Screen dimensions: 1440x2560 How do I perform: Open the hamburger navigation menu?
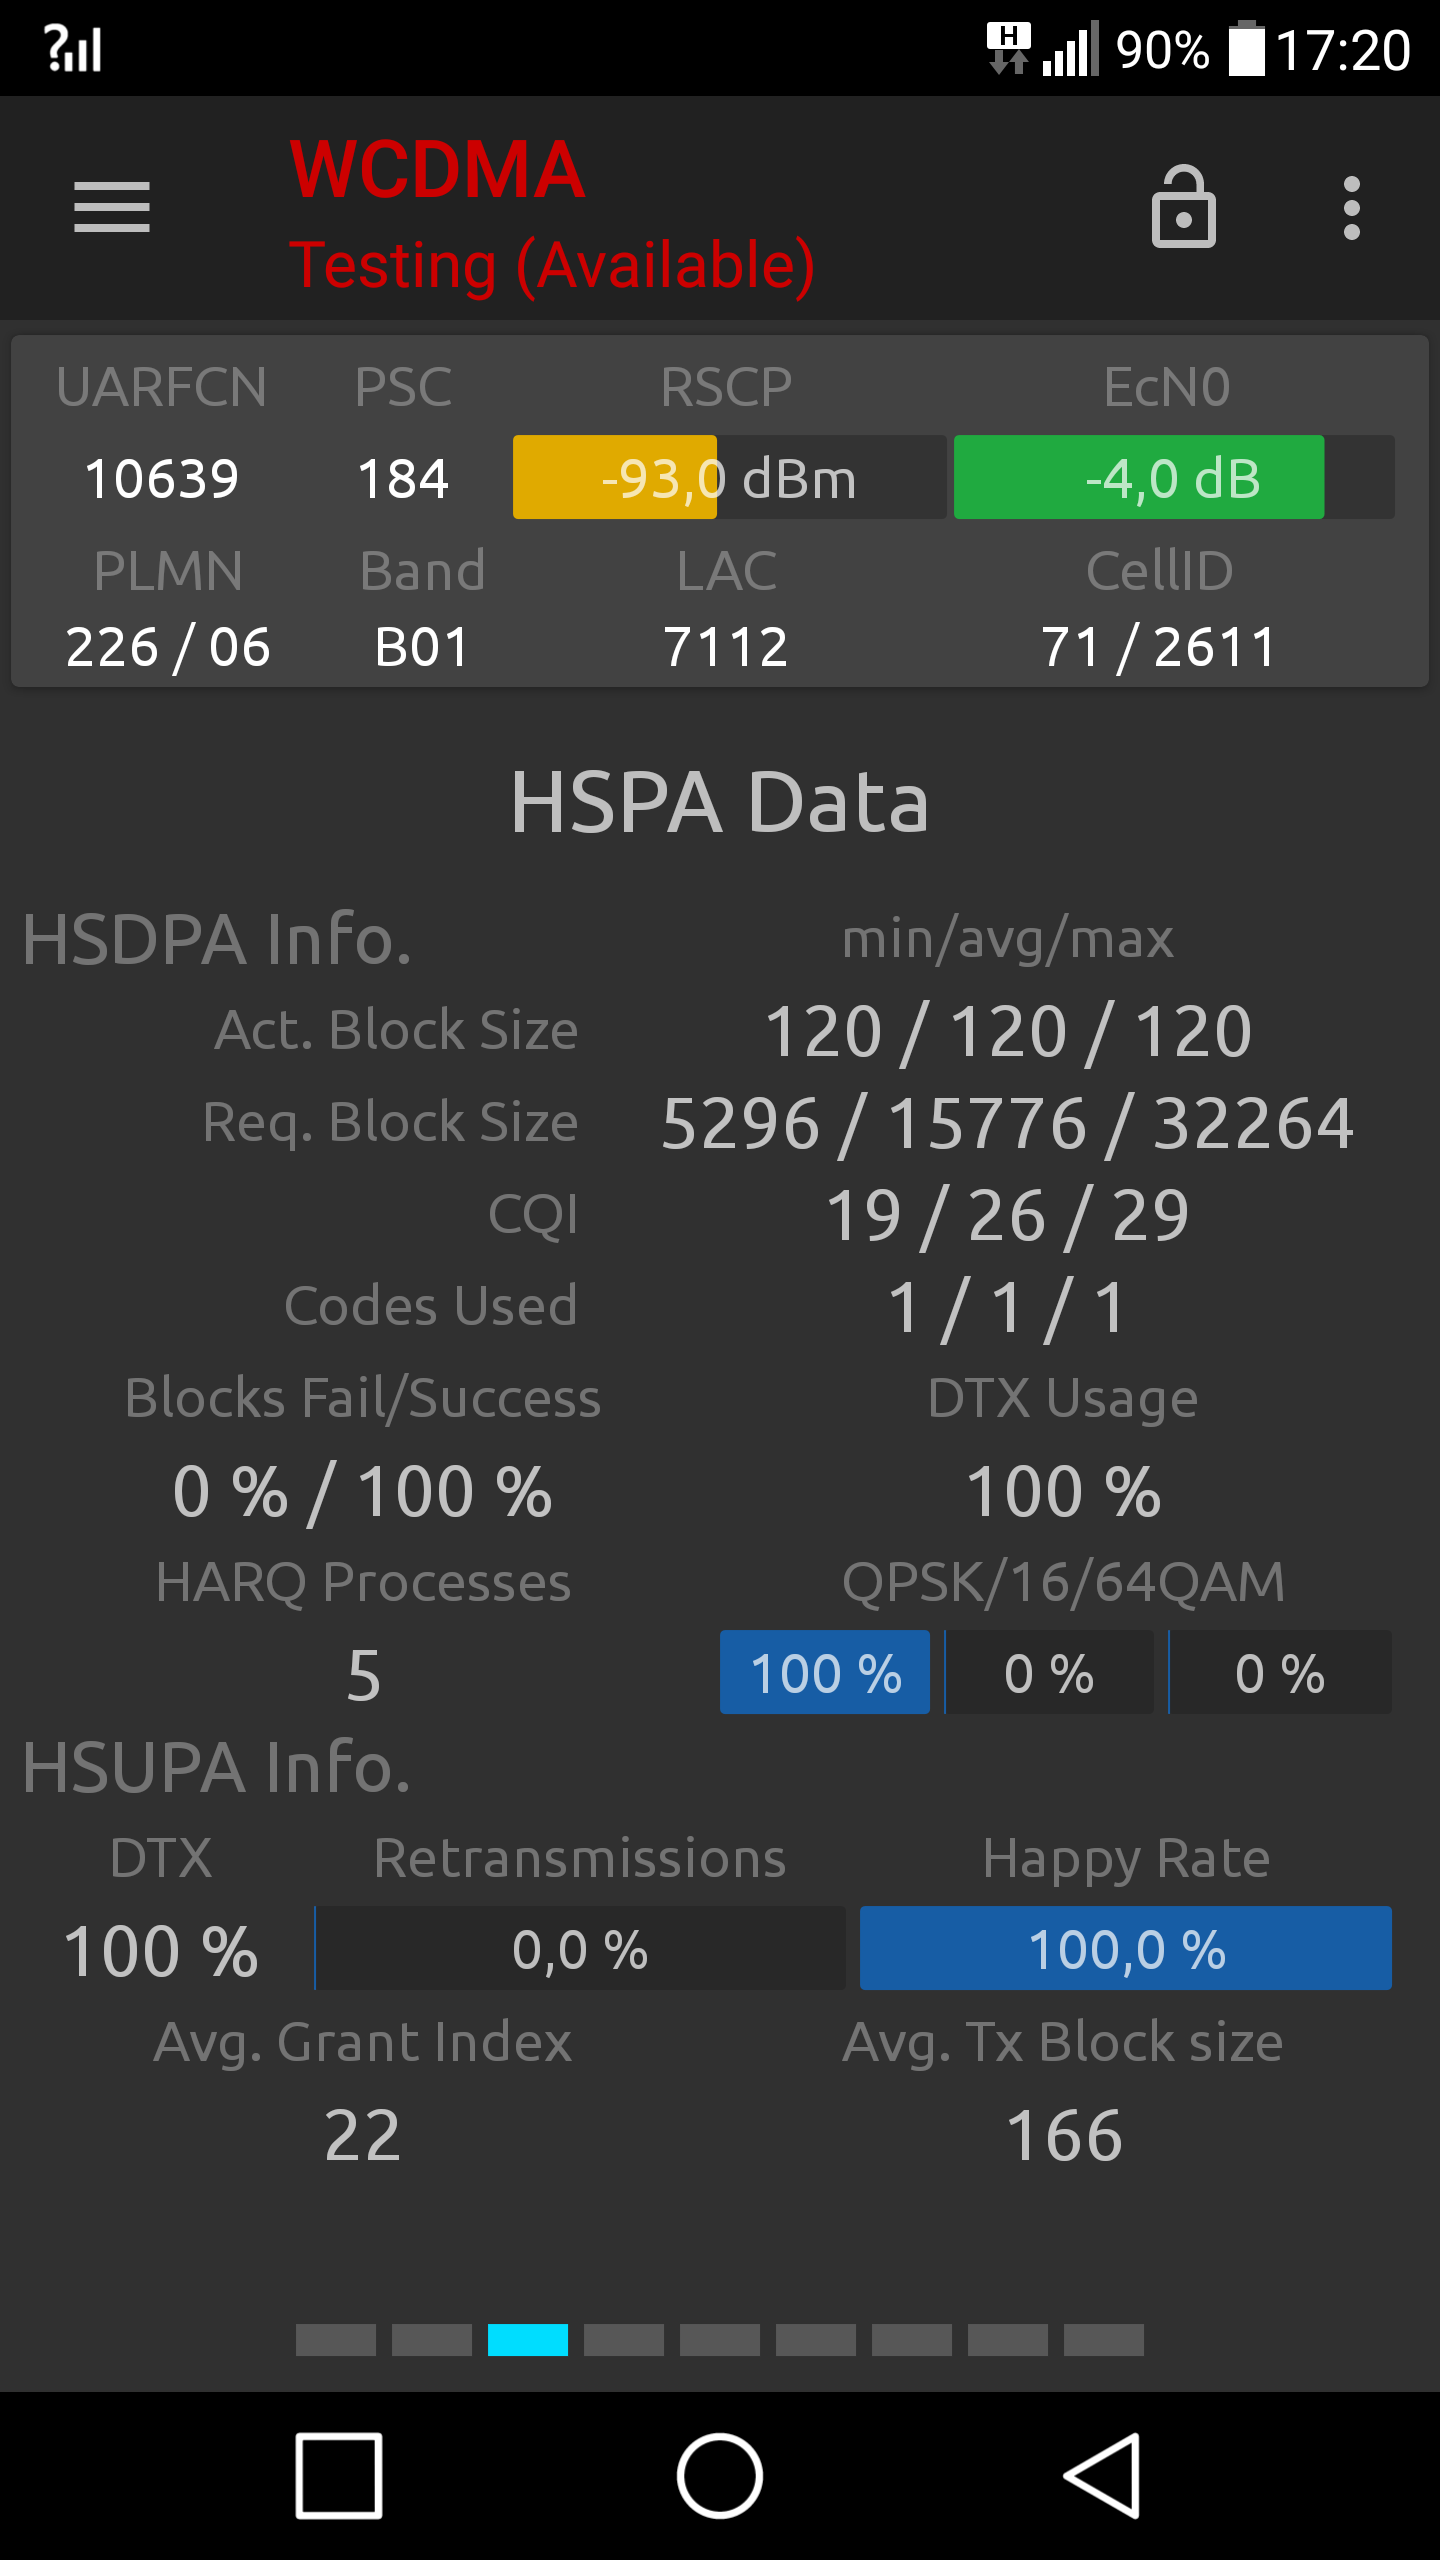(112, 207)
